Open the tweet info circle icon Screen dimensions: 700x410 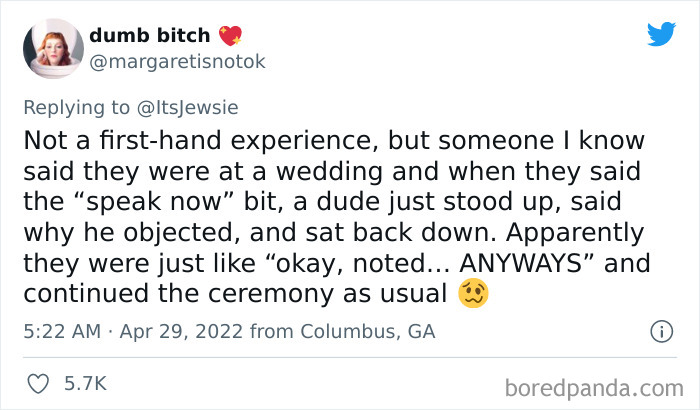coord(661,331)
